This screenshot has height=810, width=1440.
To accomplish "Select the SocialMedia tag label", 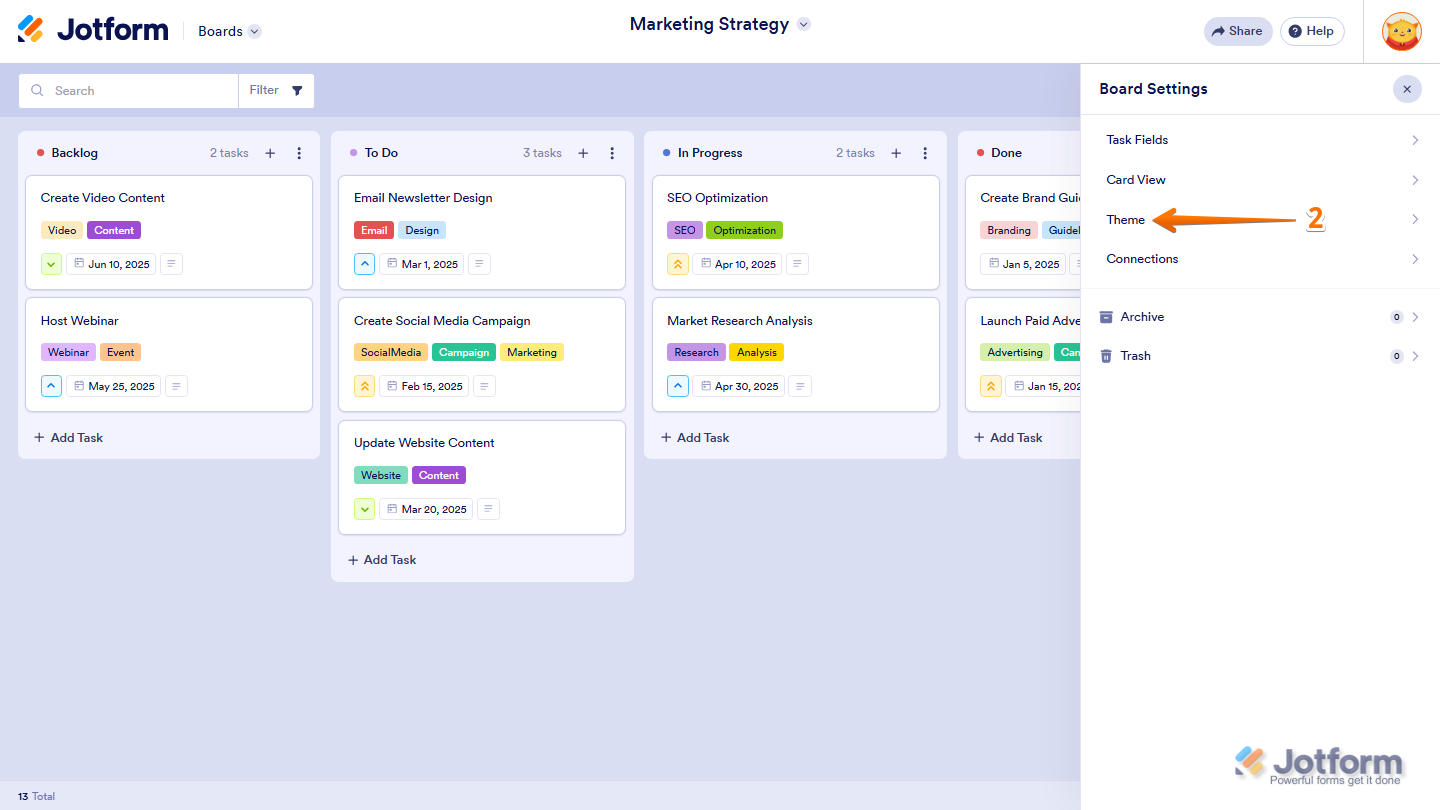I will point(391,352).
